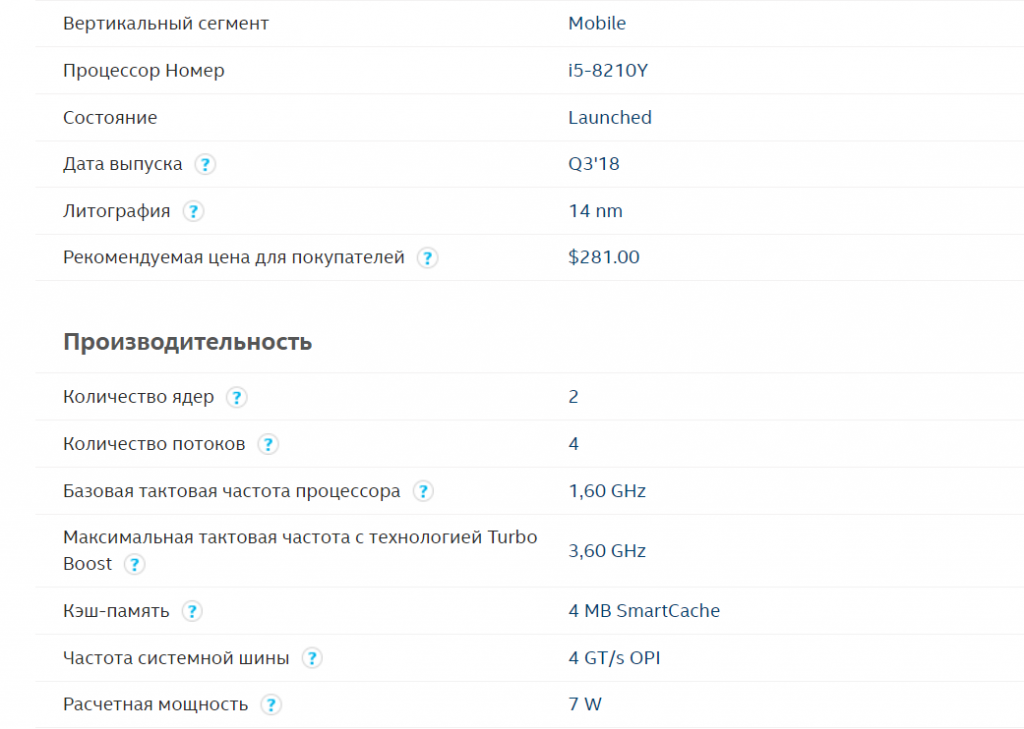Image resolution: width=1024 pixels, height=729 pixels.
Task: Click the Кэш-память question mark icon
Action: click(192, 612)
